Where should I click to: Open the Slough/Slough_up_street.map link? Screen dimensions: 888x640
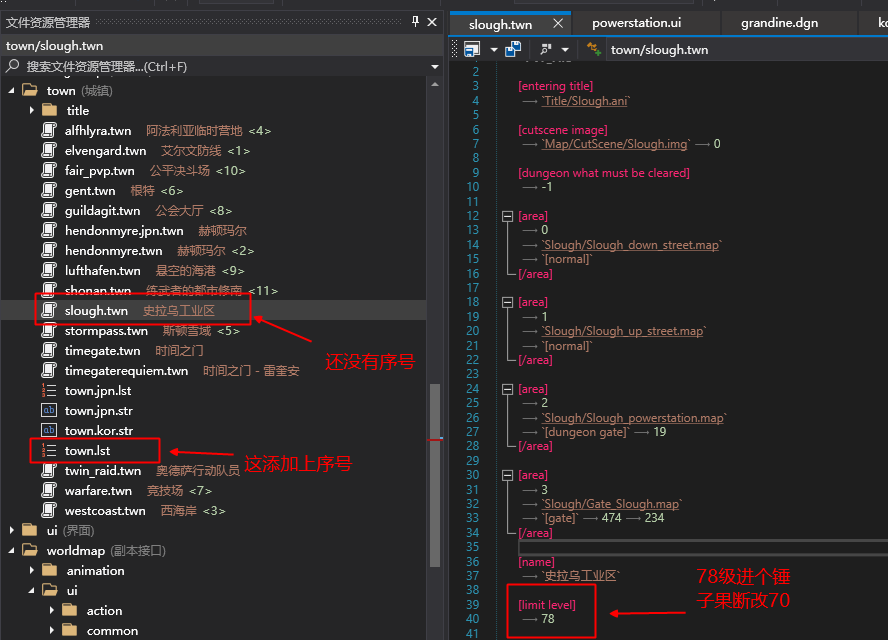click(624, 331)
